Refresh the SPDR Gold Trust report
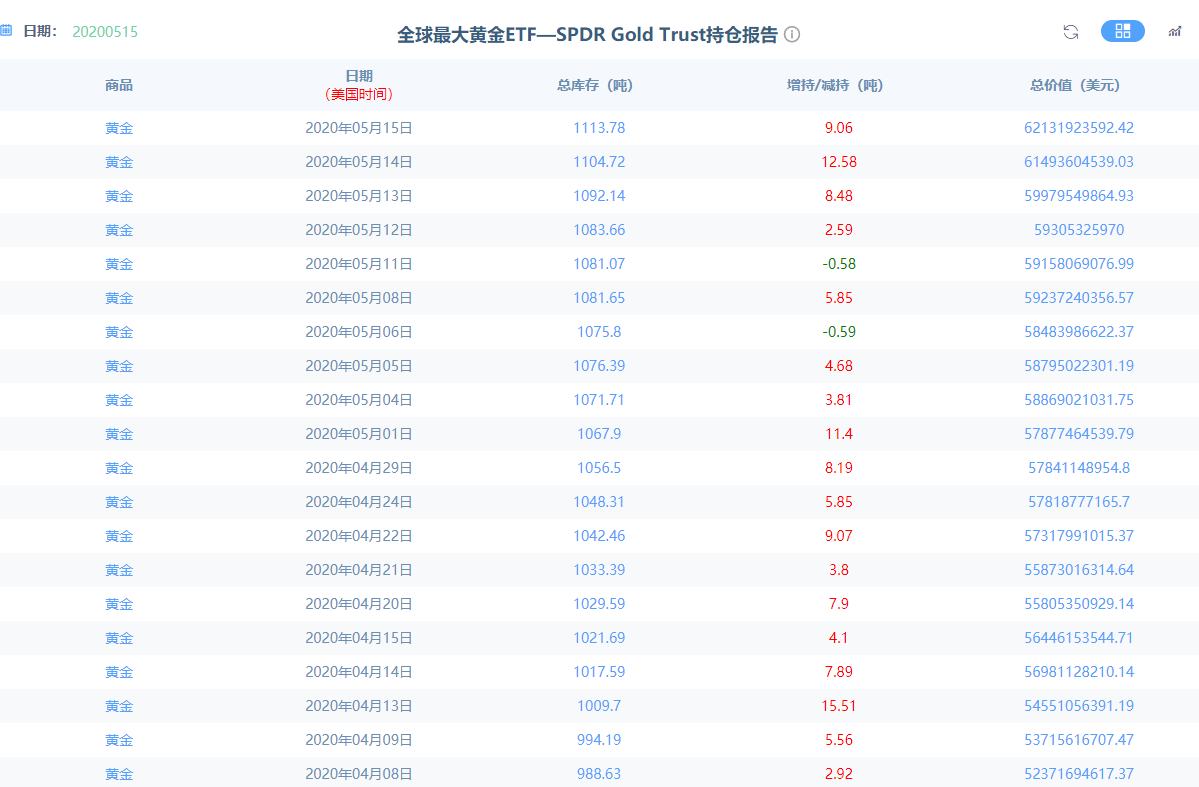Screen dimensions: 1199x787 [x=1071, y=31]
